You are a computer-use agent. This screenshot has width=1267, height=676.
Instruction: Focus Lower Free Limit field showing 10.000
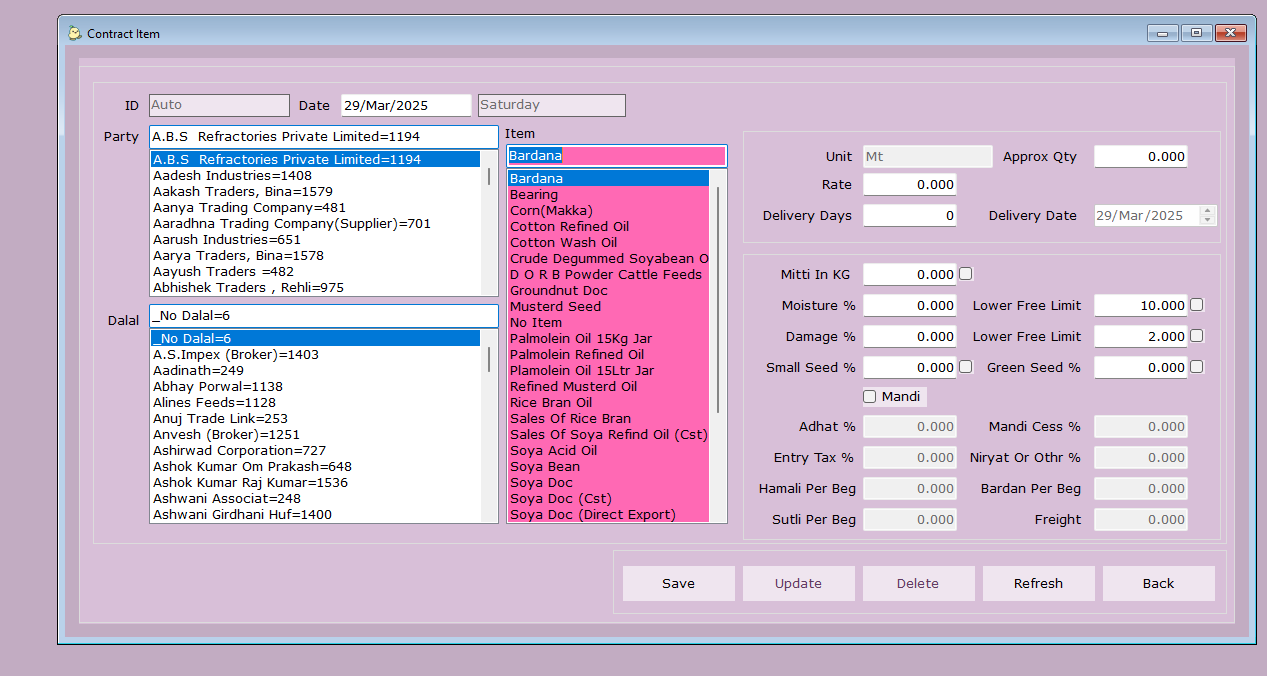click(x=1141, y=305)
